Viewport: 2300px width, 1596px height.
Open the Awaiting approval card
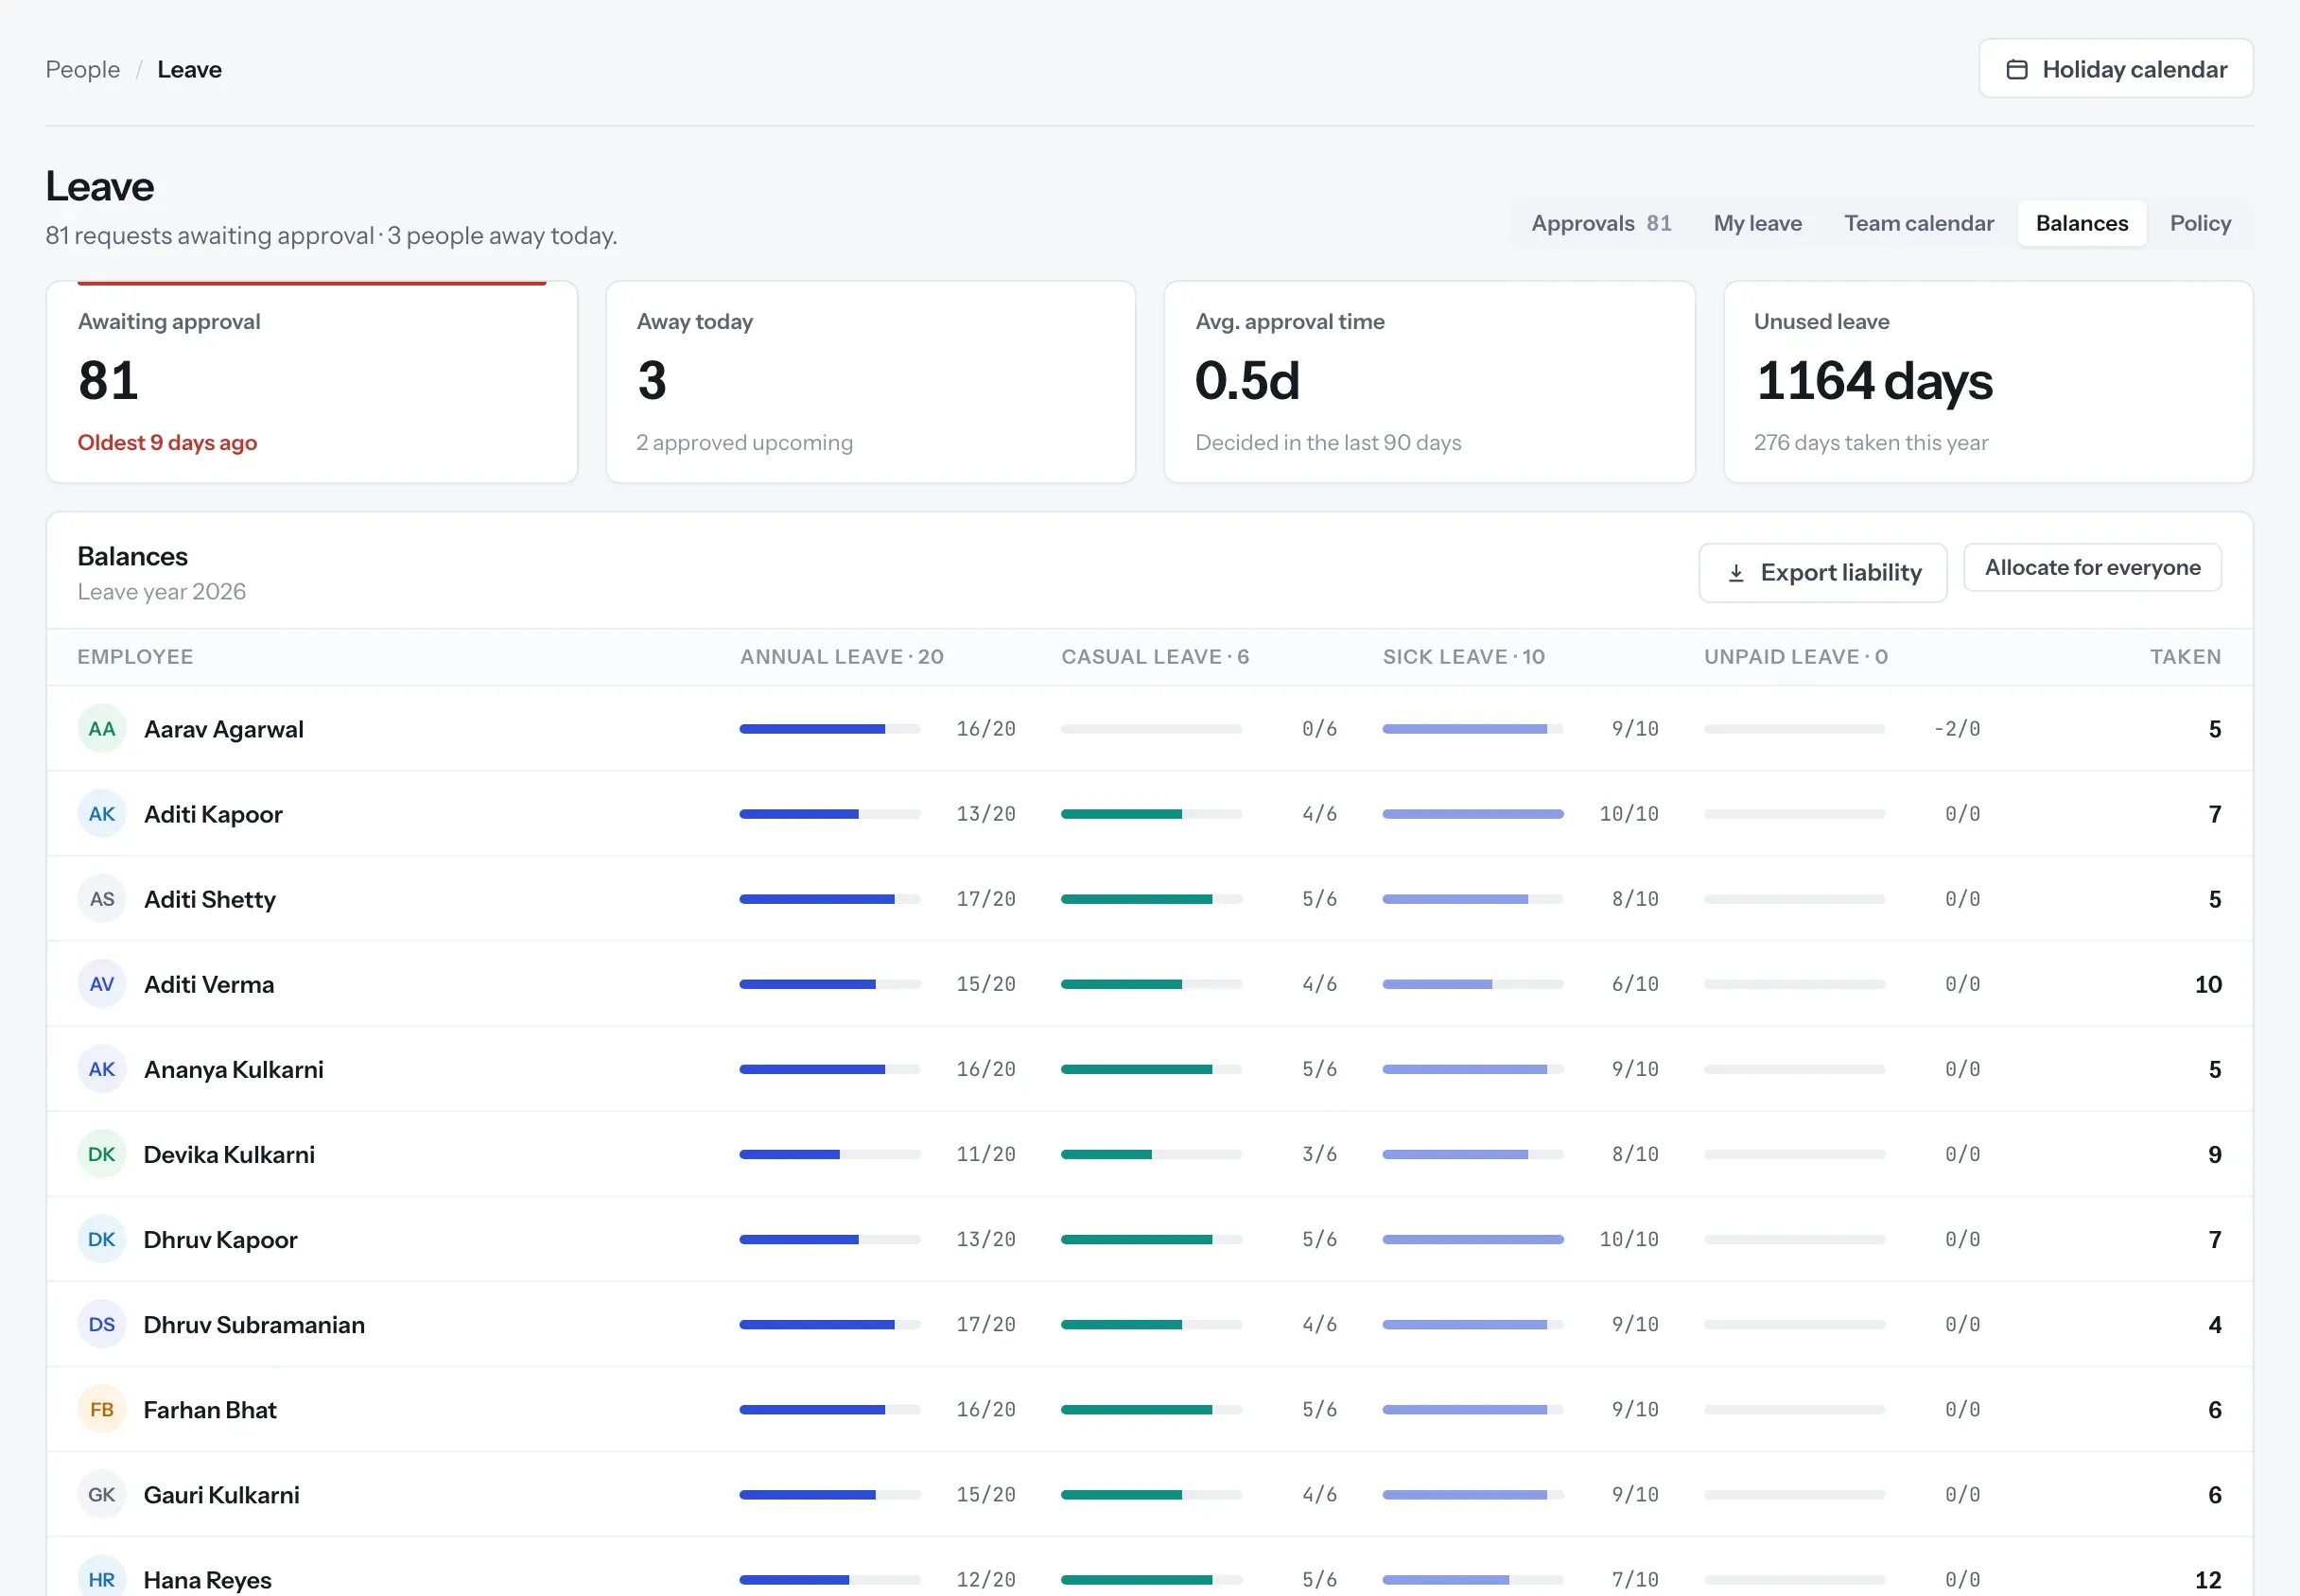coord(312,382)
